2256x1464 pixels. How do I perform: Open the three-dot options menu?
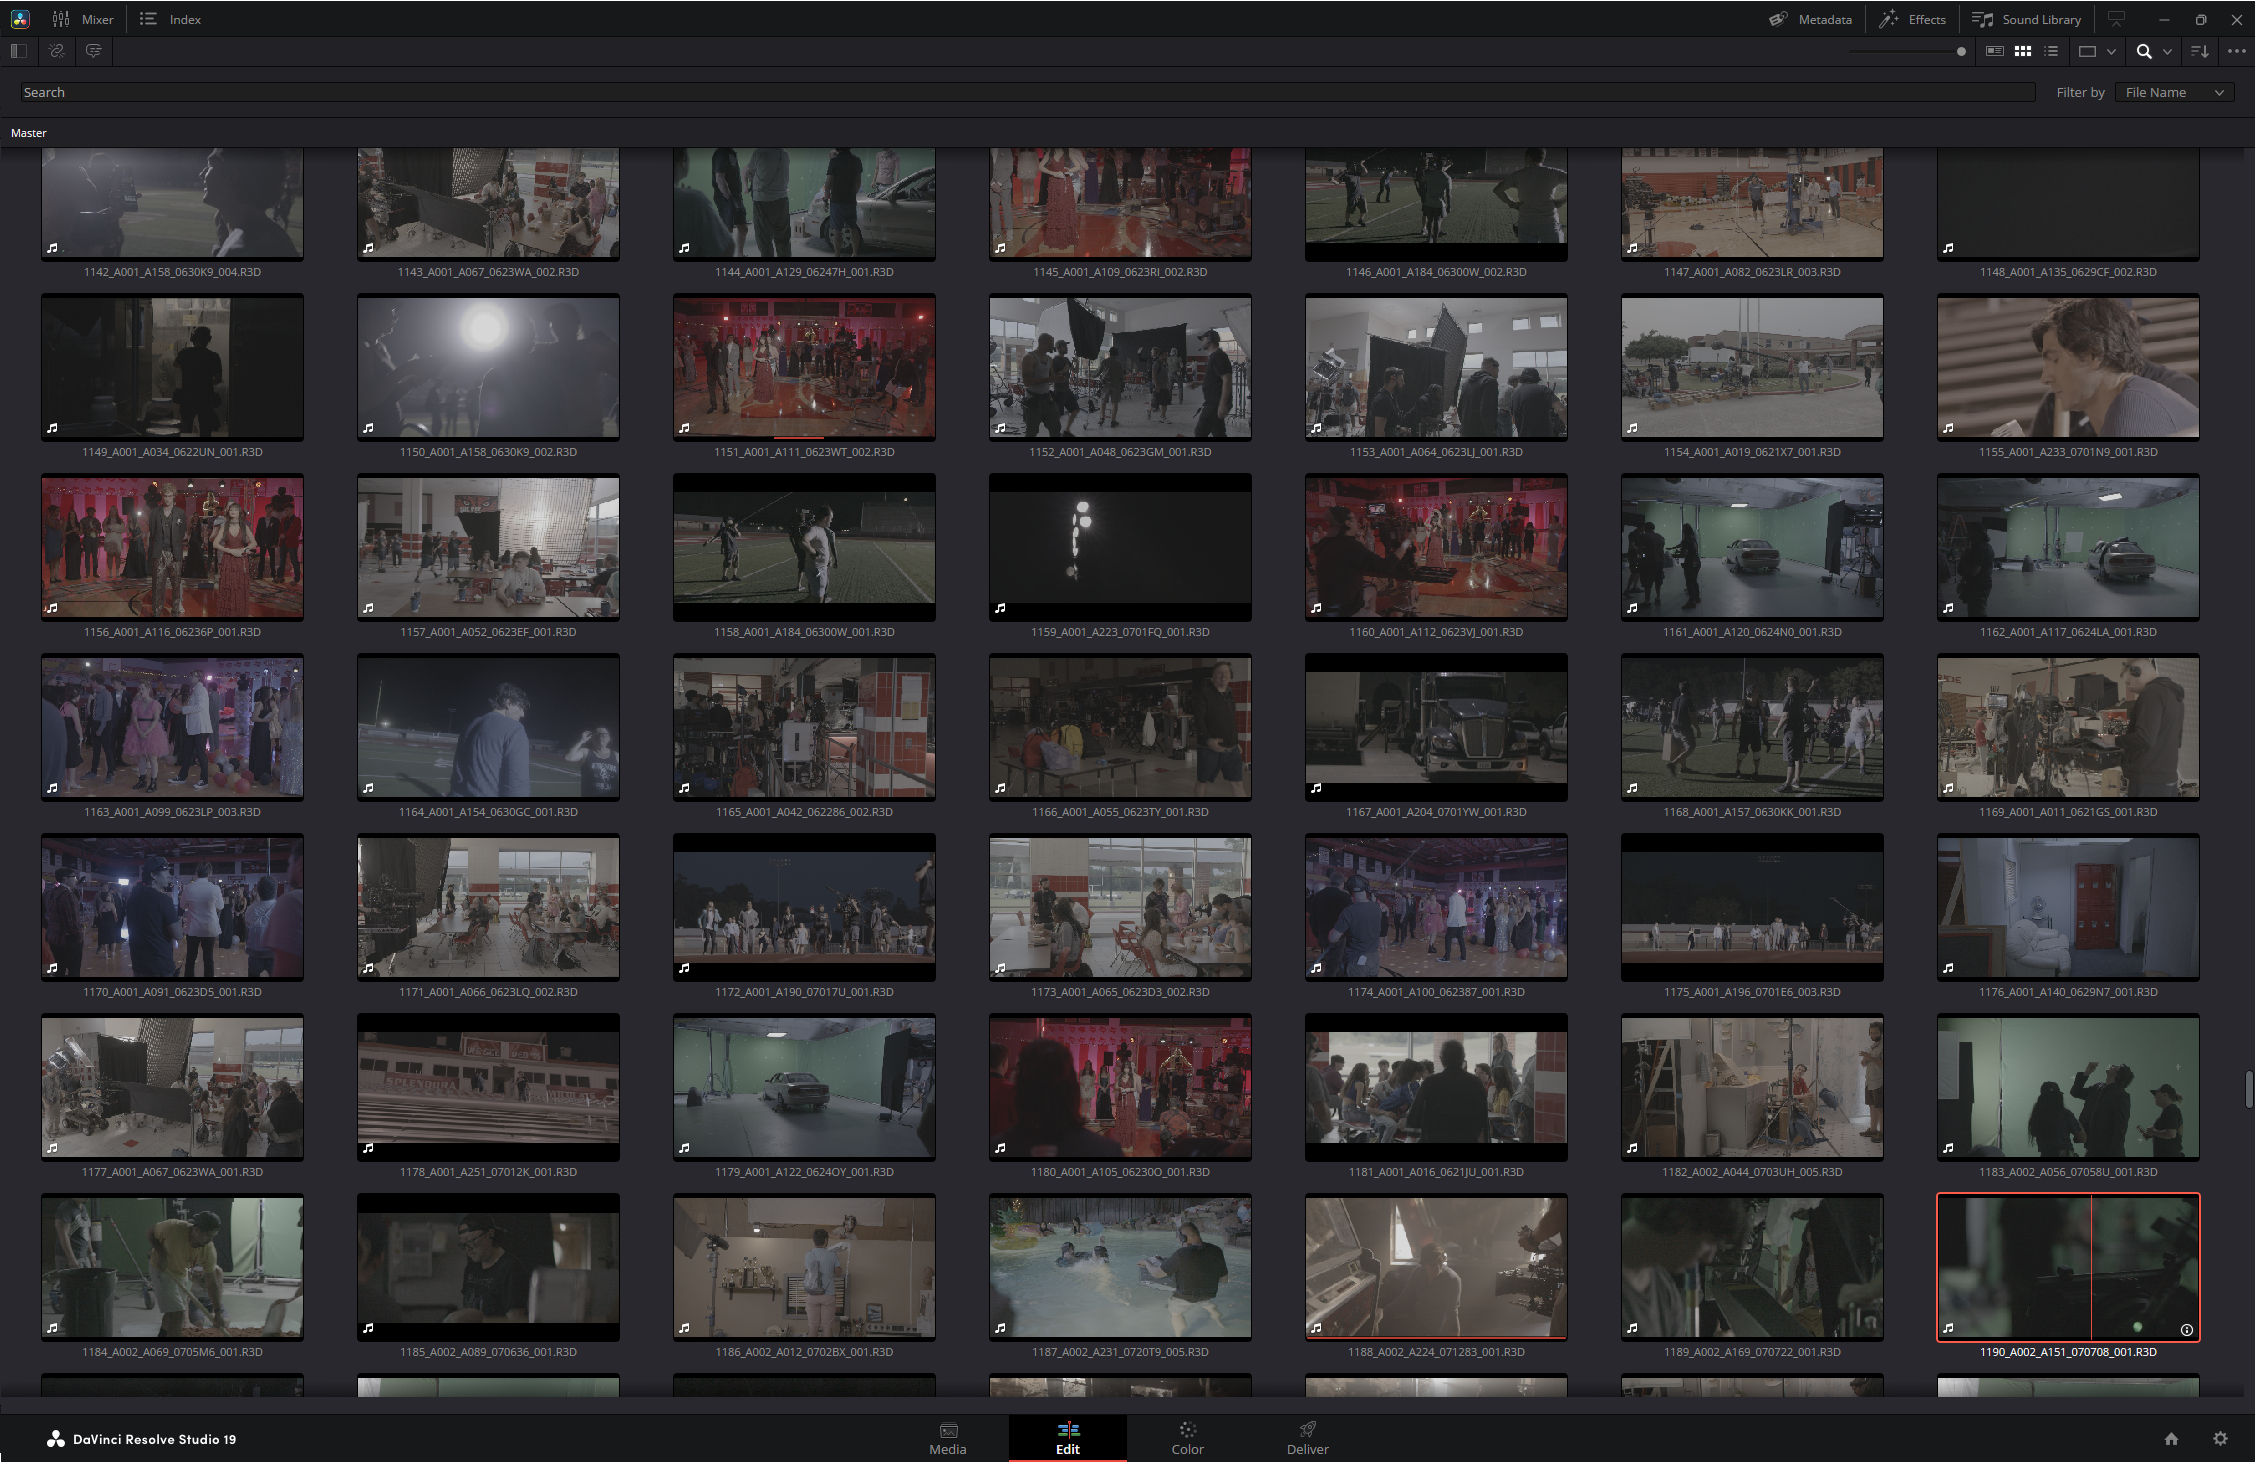[x=2237, y=51]
